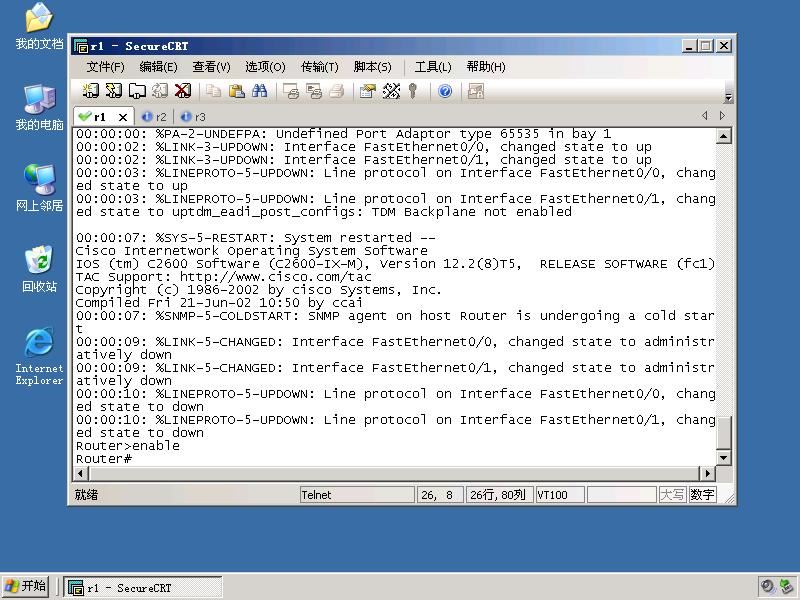800x600 pixels.
Task: Click TAC Support URL line in terminal
Action: [223, 277]
